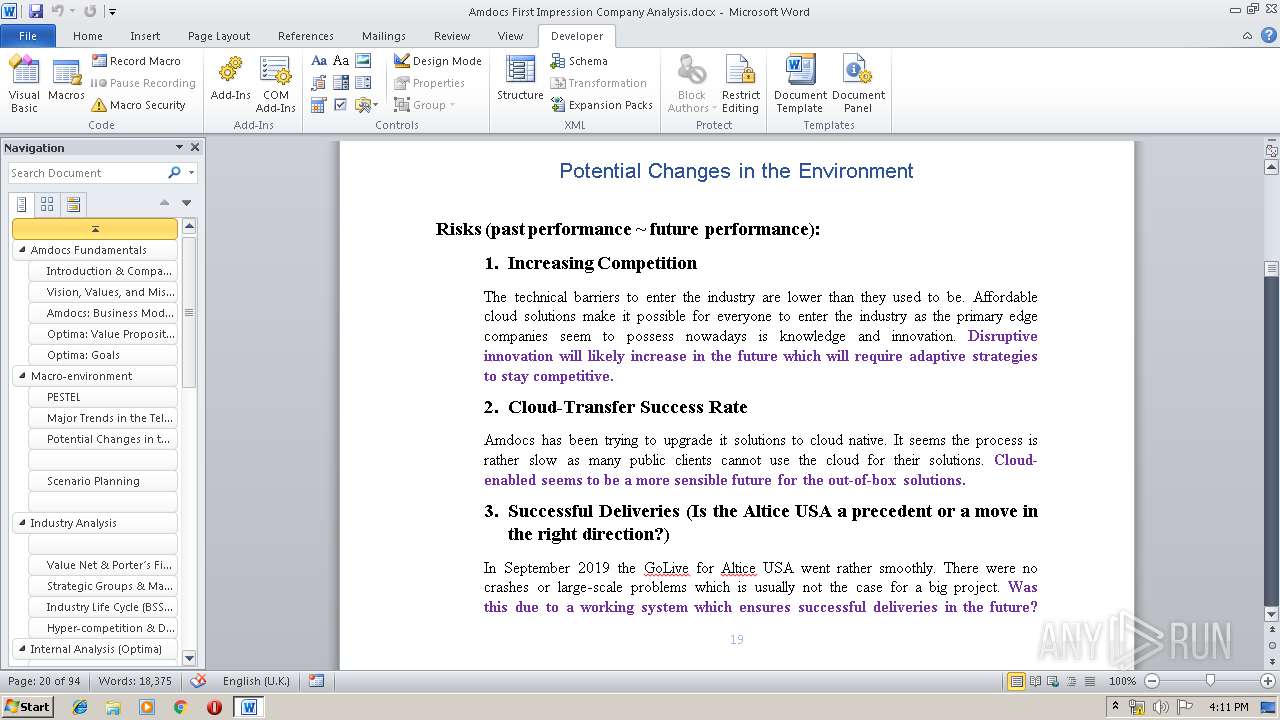Open the Page Layout tab
The image size is (1280, 720).
[x=219, y=36]
